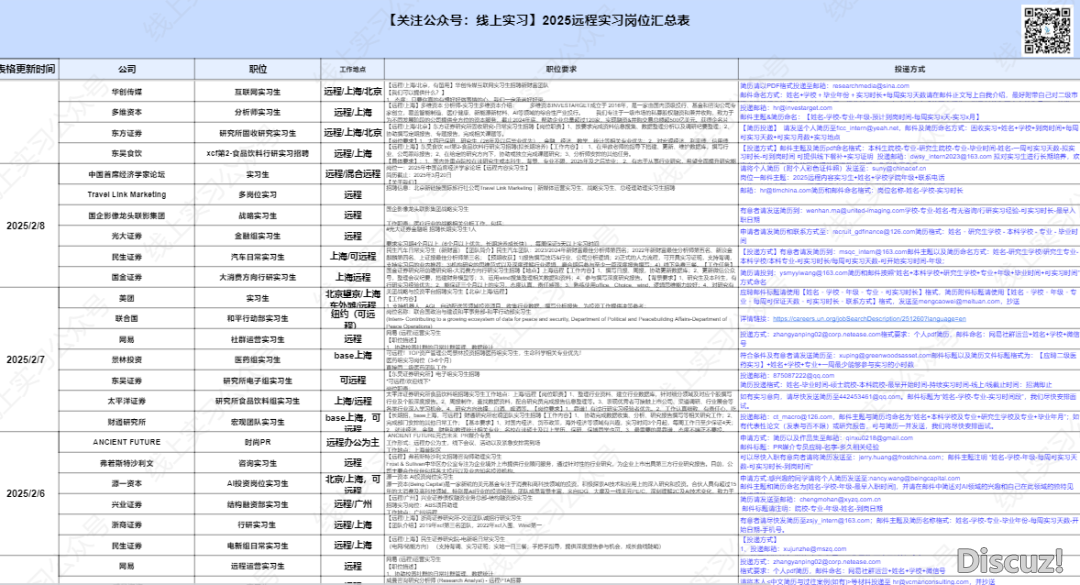Click position cell 汽车日常实习生
Viewport: 1080px width, 585px height.
pos(258,257)
